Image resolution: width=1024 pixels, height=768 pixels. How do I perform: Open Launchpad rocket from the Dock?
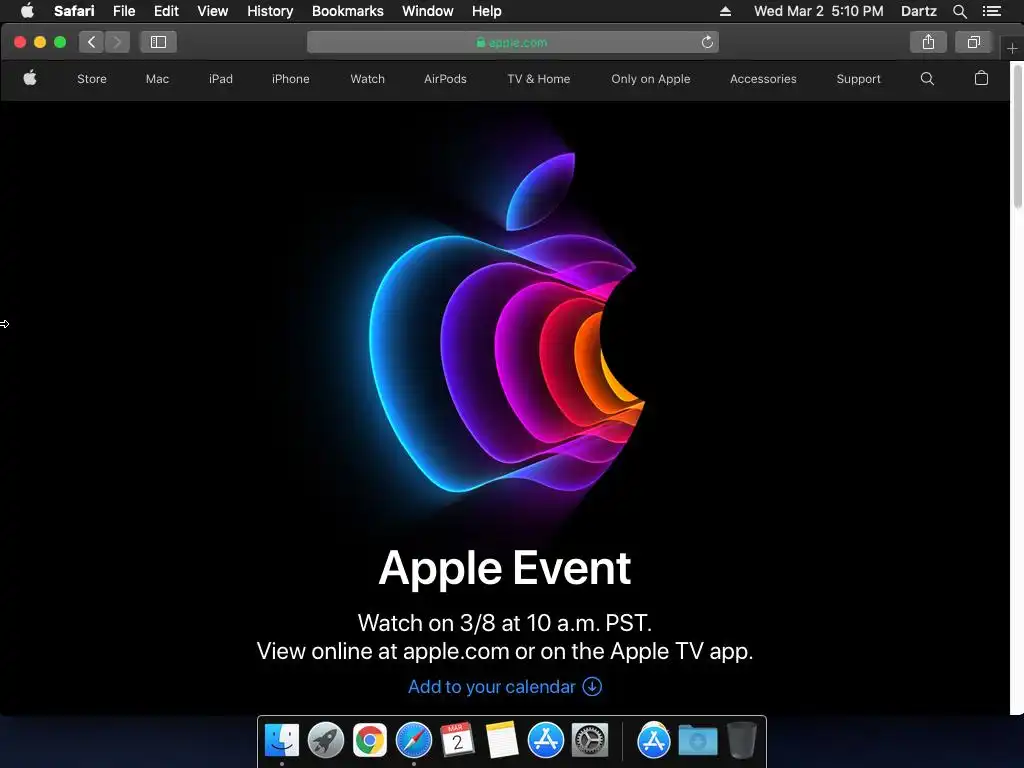click(x=326, y=741)
